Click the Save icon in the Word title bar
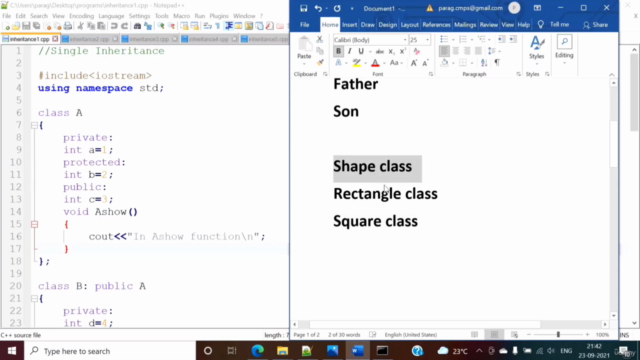The width and height of the screenshot is (640, 360). pos(303,8)
